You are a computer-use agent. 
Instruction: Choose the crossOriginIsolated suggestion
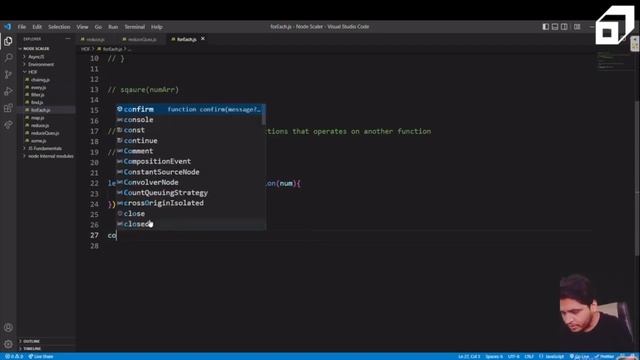tap(189, 203)
